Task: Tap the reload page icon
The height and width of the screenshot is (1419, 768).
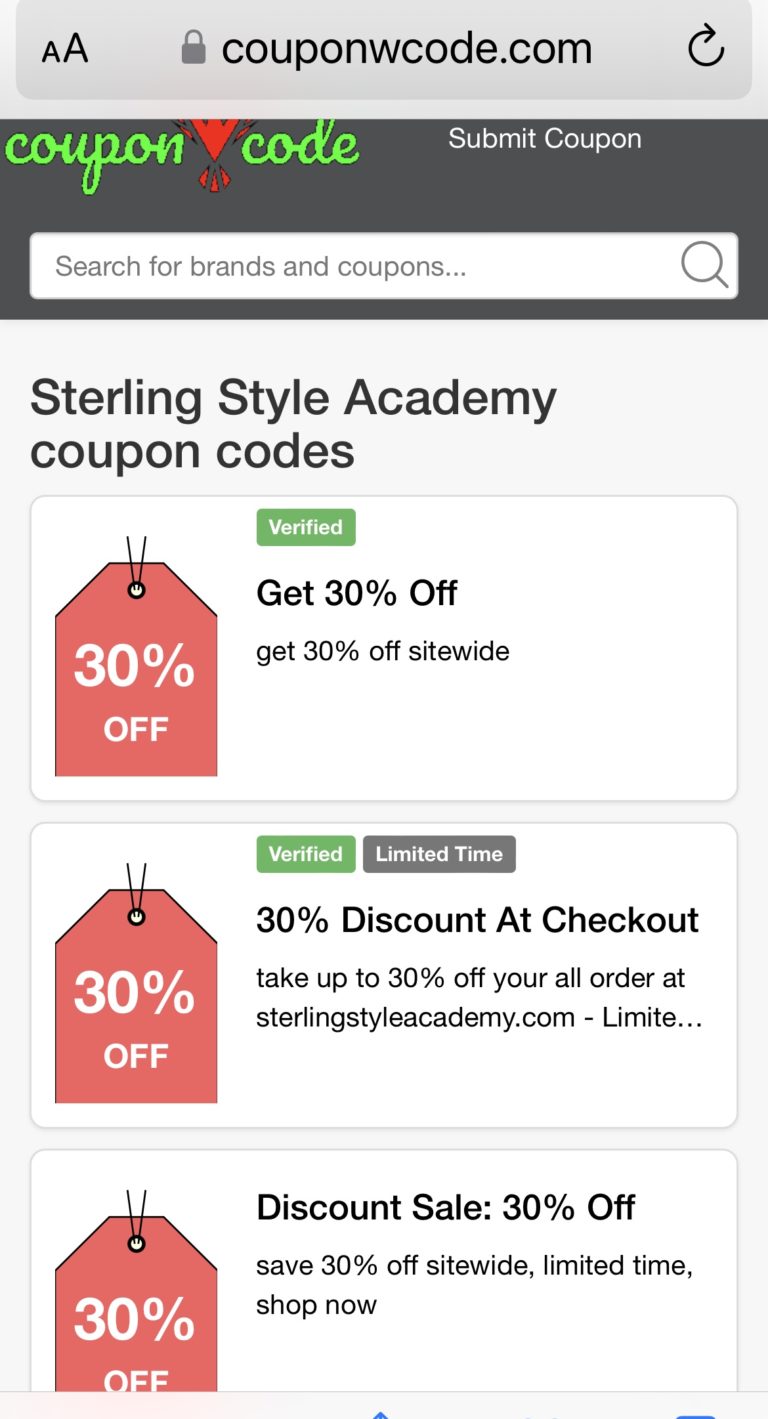Action: (706, 47)
